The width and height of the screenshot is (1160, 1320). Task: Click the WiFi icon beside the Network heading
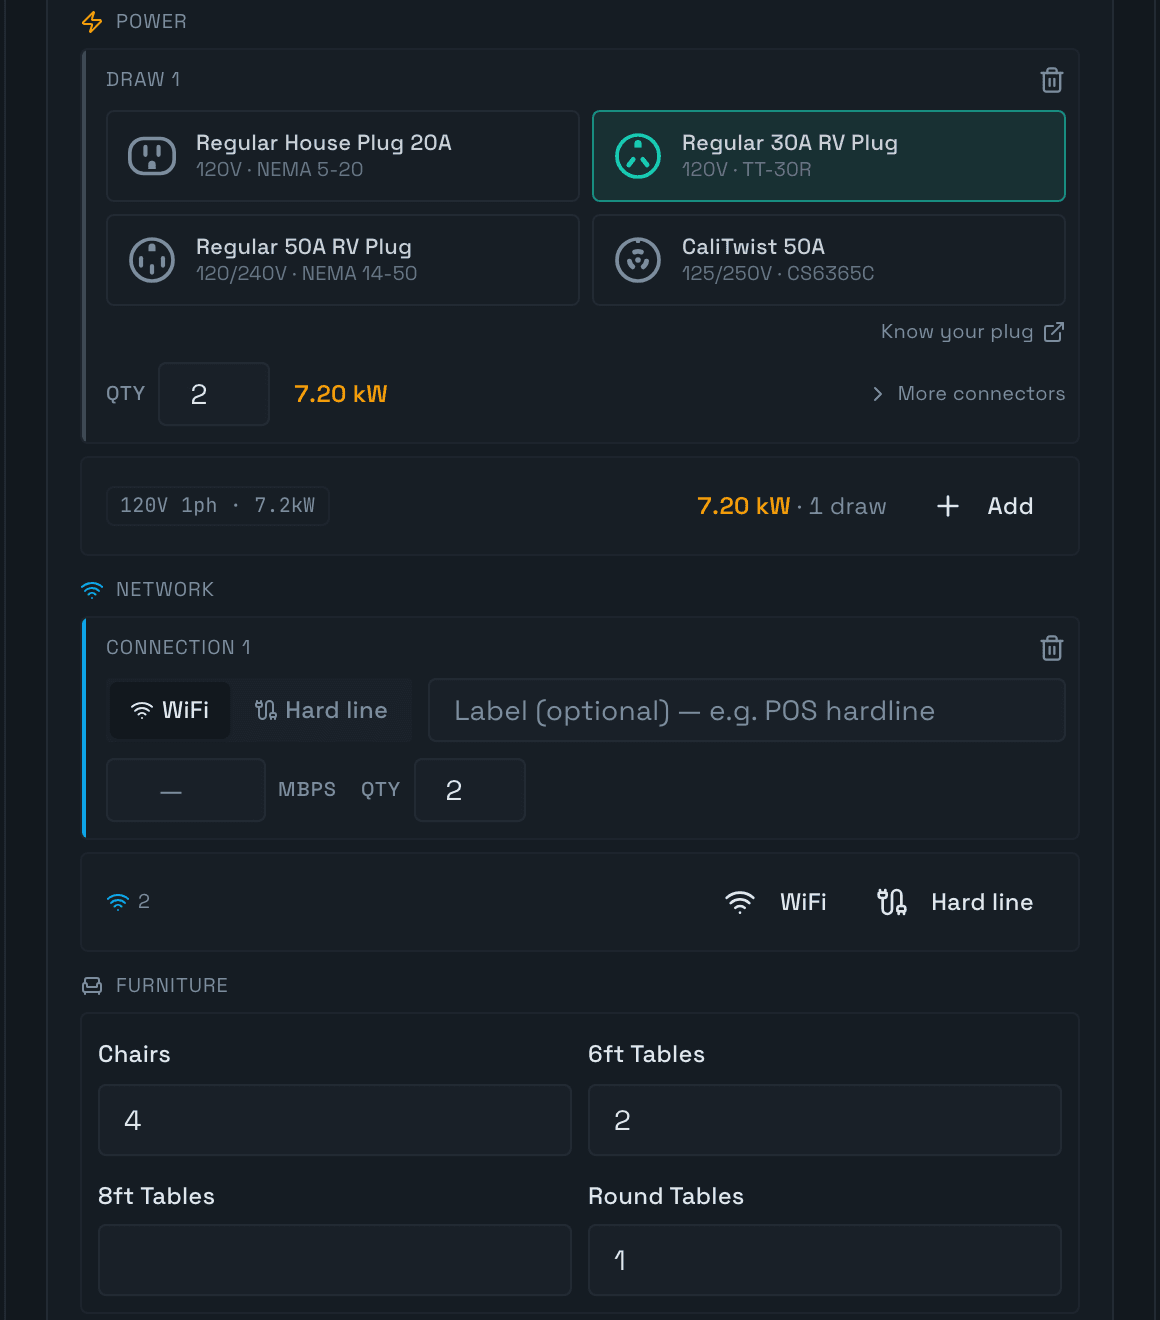pyautogui.click(x=92, y=590)
